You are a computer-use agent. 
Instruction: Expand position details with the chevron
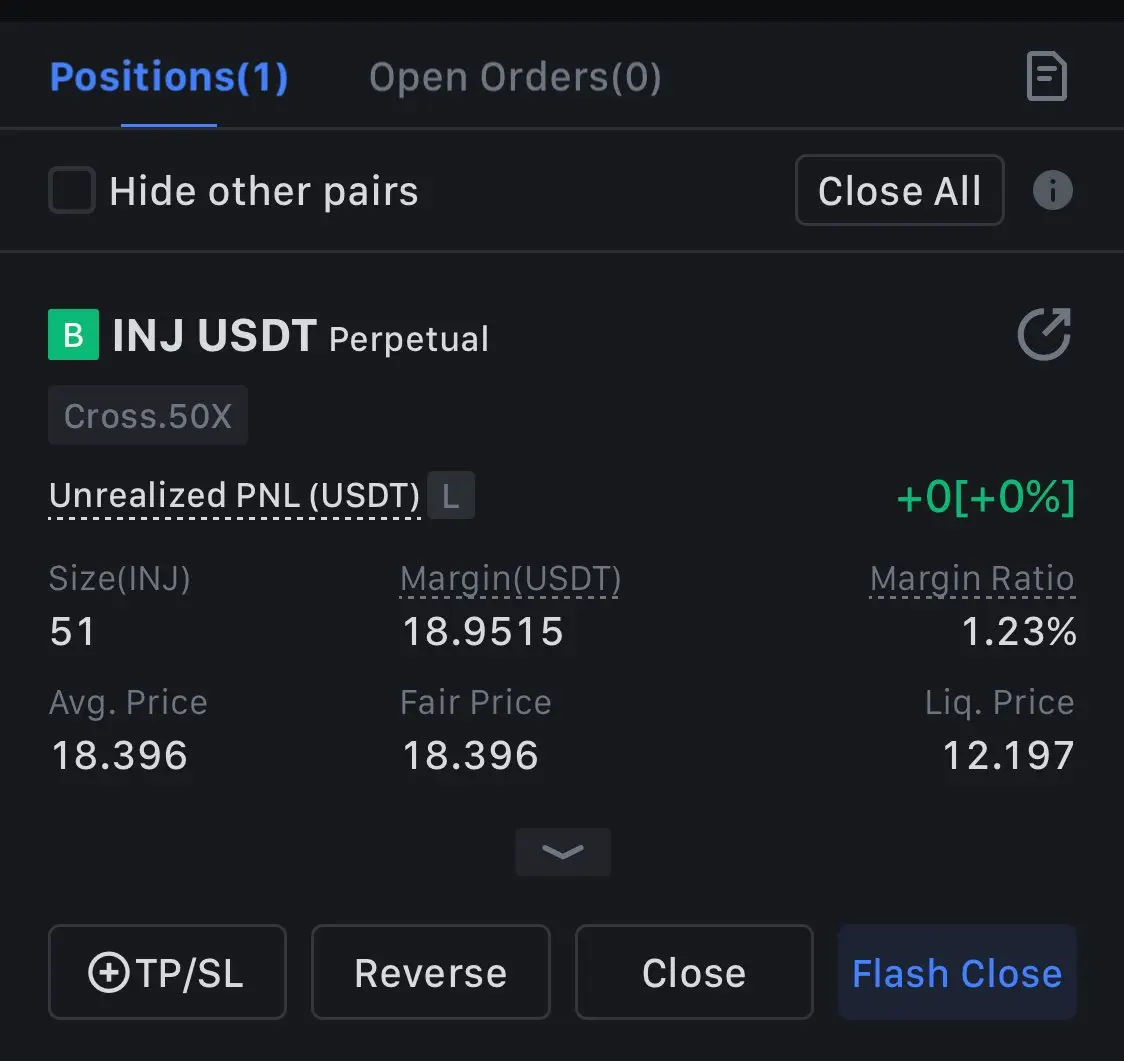click(563, 852)
